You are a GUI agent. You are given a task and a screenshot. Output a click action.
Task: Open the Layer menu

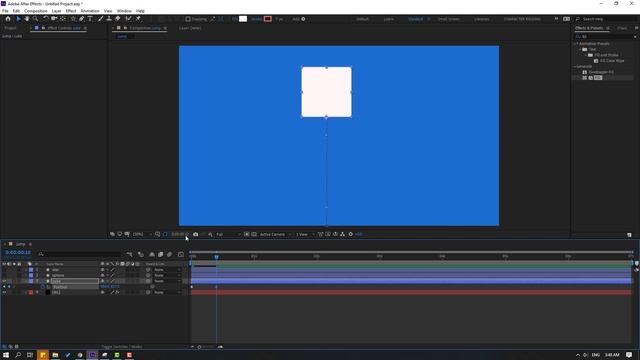[x=57, y=11]
